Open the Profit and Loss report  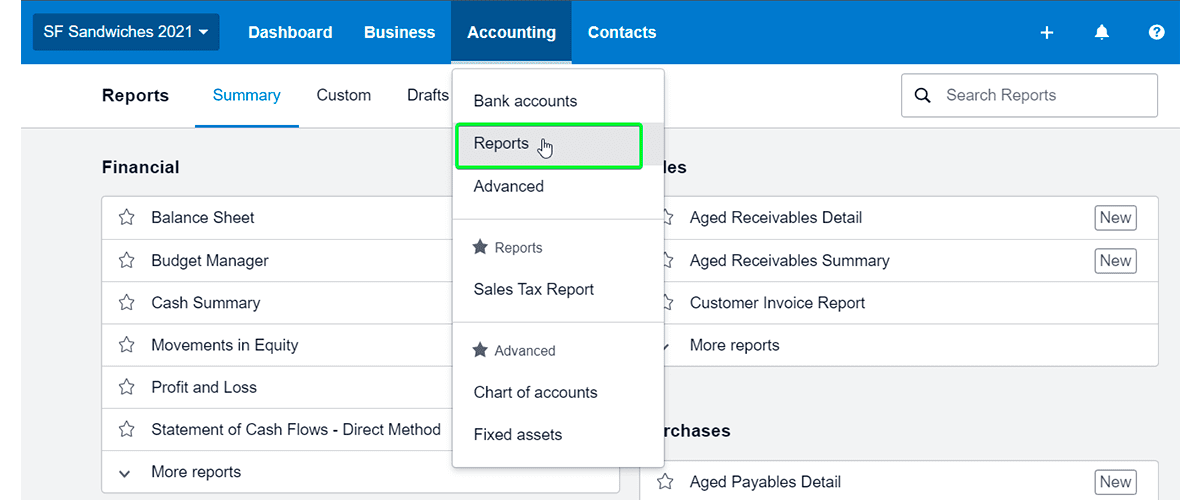click(x=204, y=387)
